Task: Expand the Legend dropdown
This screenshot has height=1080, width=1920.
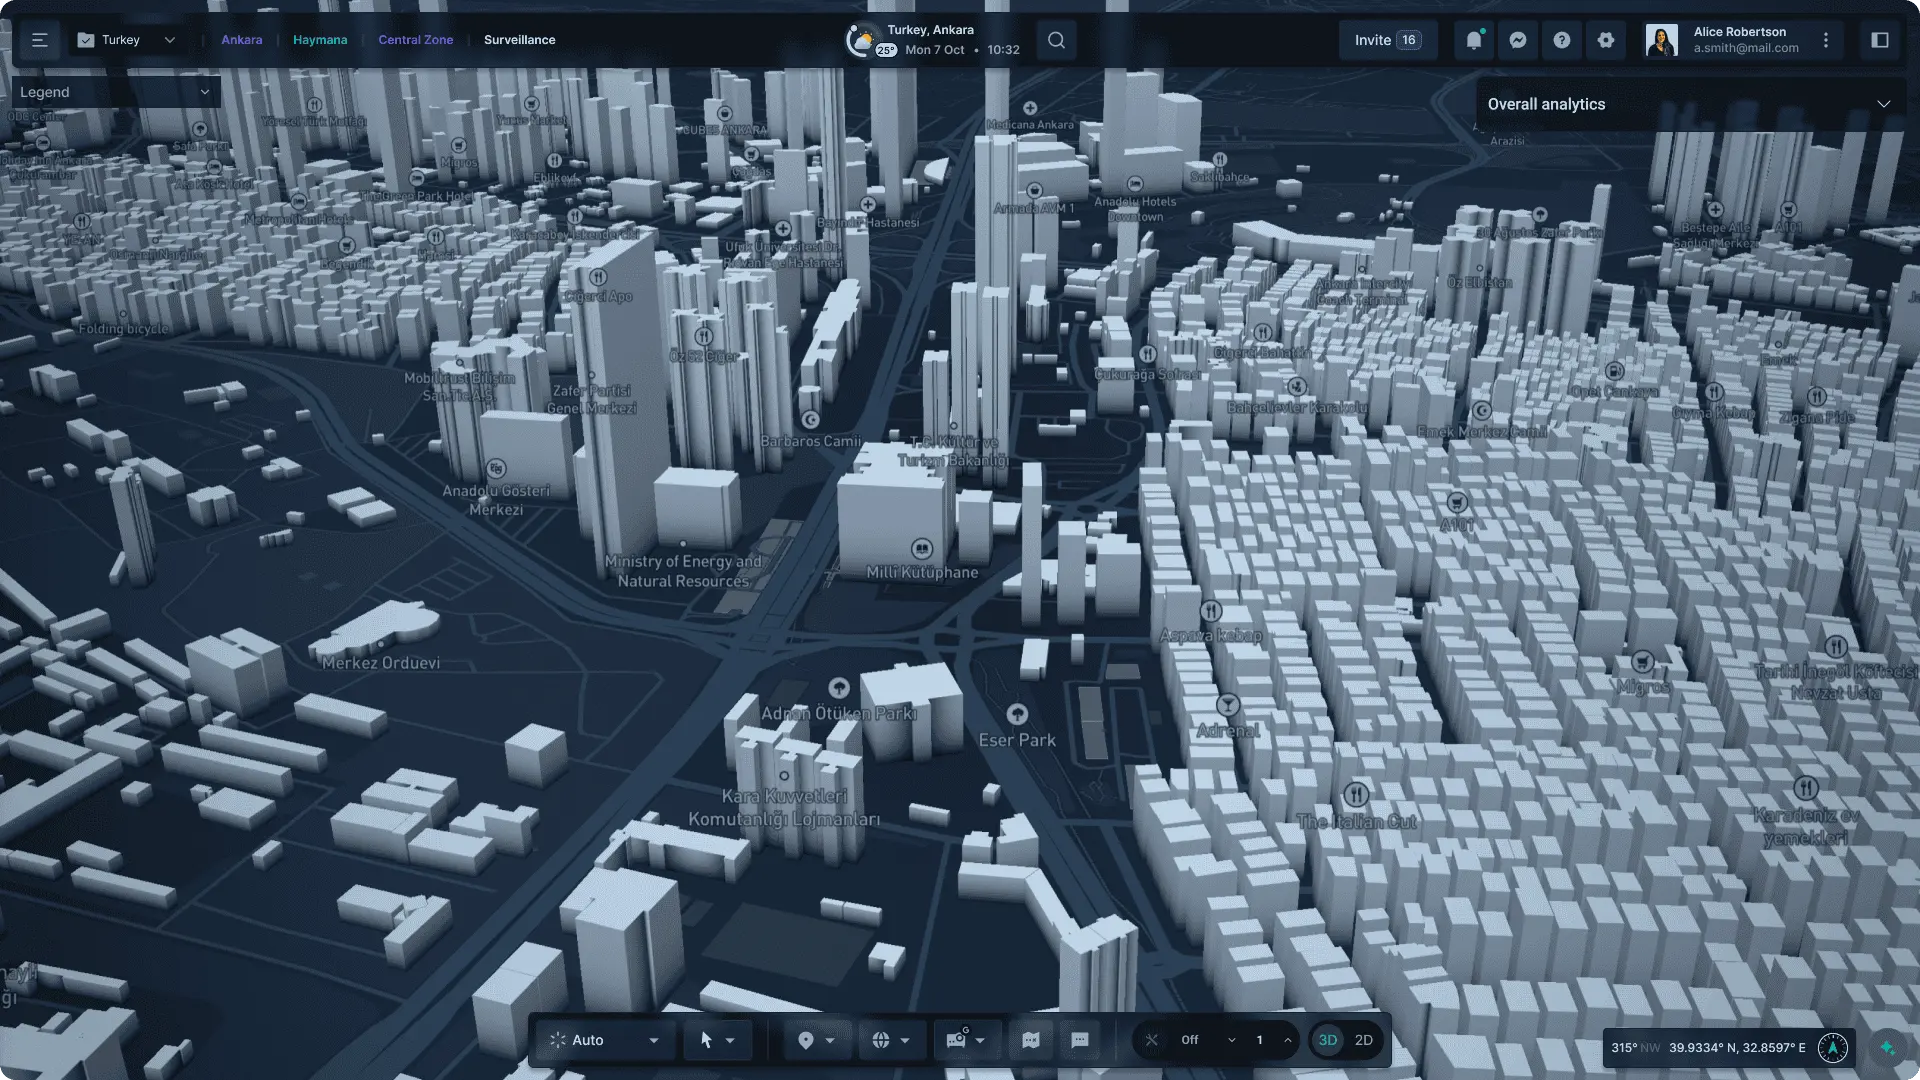Action: click(205, 92)
